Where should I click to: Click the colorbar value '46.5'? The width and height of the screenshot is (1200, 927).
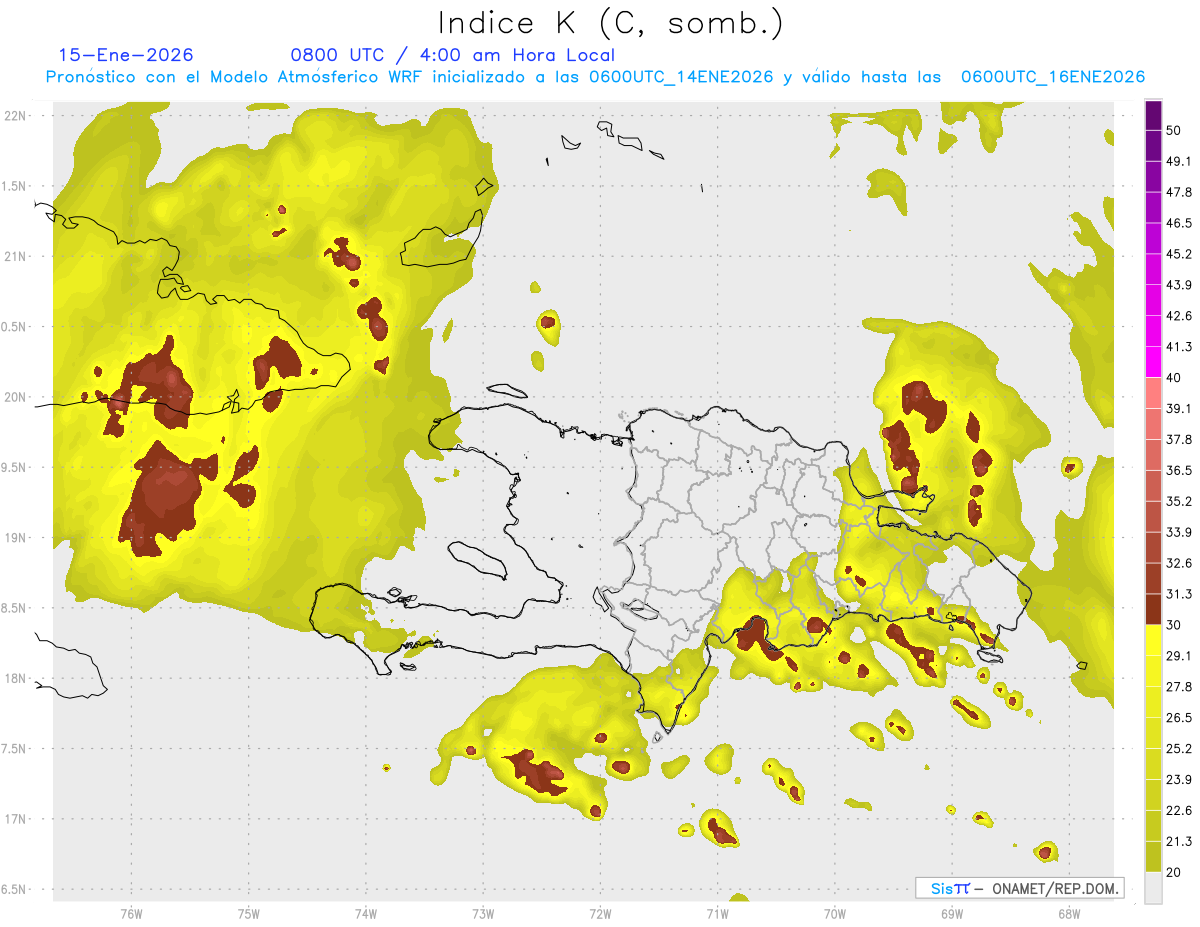pyautogui.click(x=1179, y=223)
